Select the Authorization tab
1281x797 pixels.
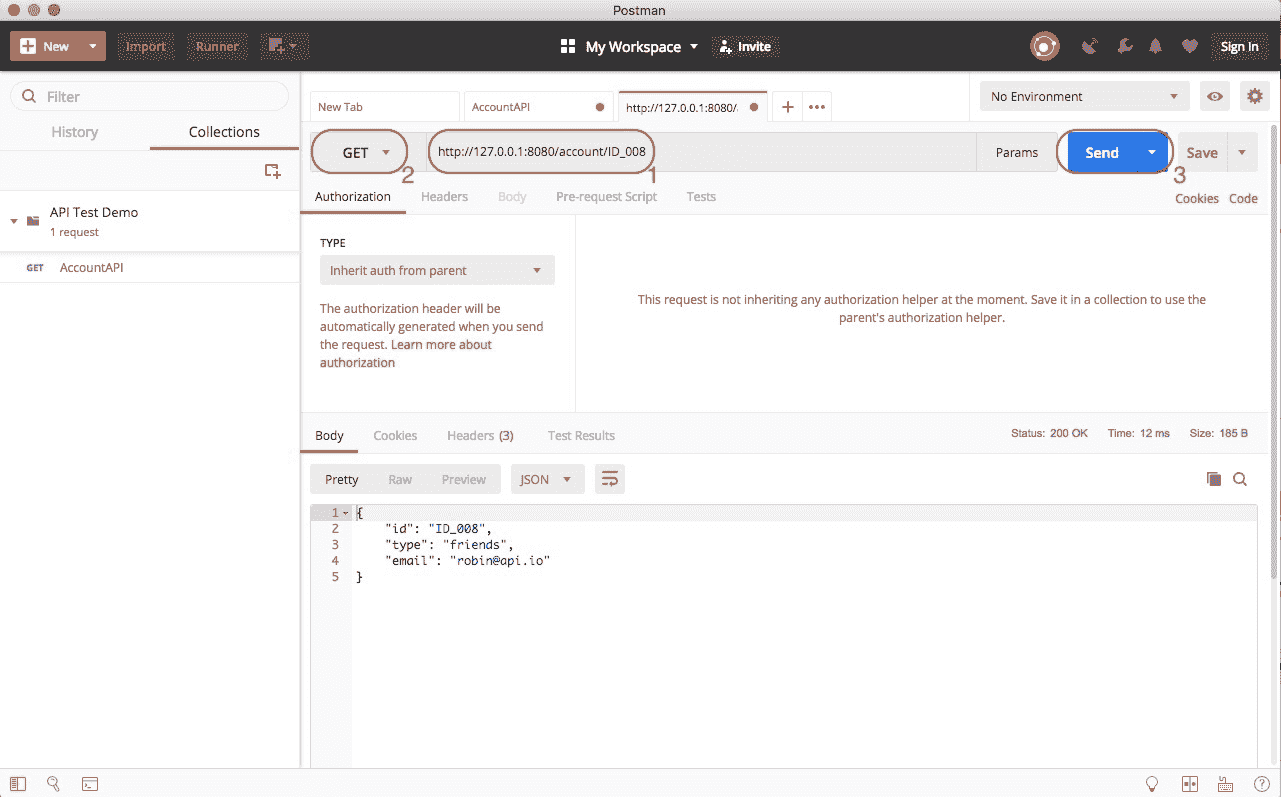tap(353, 196)
